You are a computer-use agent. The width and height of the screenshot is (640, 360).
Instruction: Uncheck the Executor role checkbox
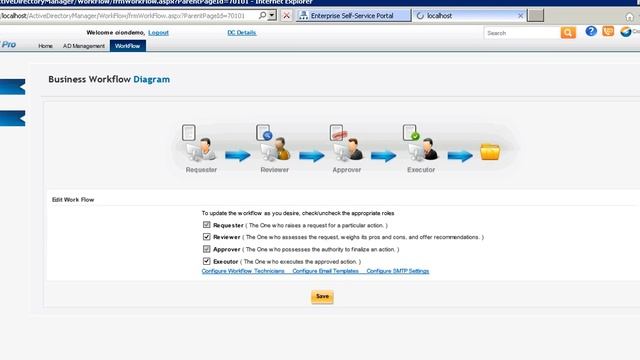click(x=207, y=261)
